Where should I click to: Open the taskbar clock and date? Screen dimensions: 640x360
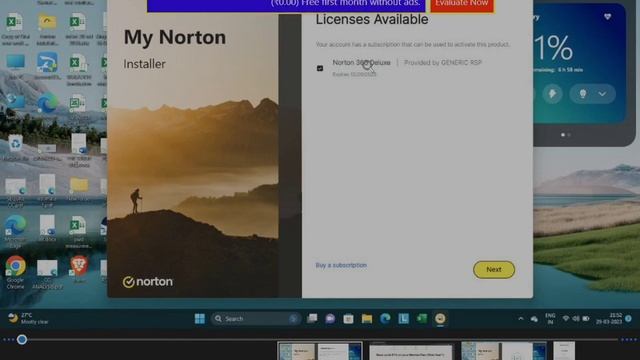pyautogui.click(x=609, y=319)
